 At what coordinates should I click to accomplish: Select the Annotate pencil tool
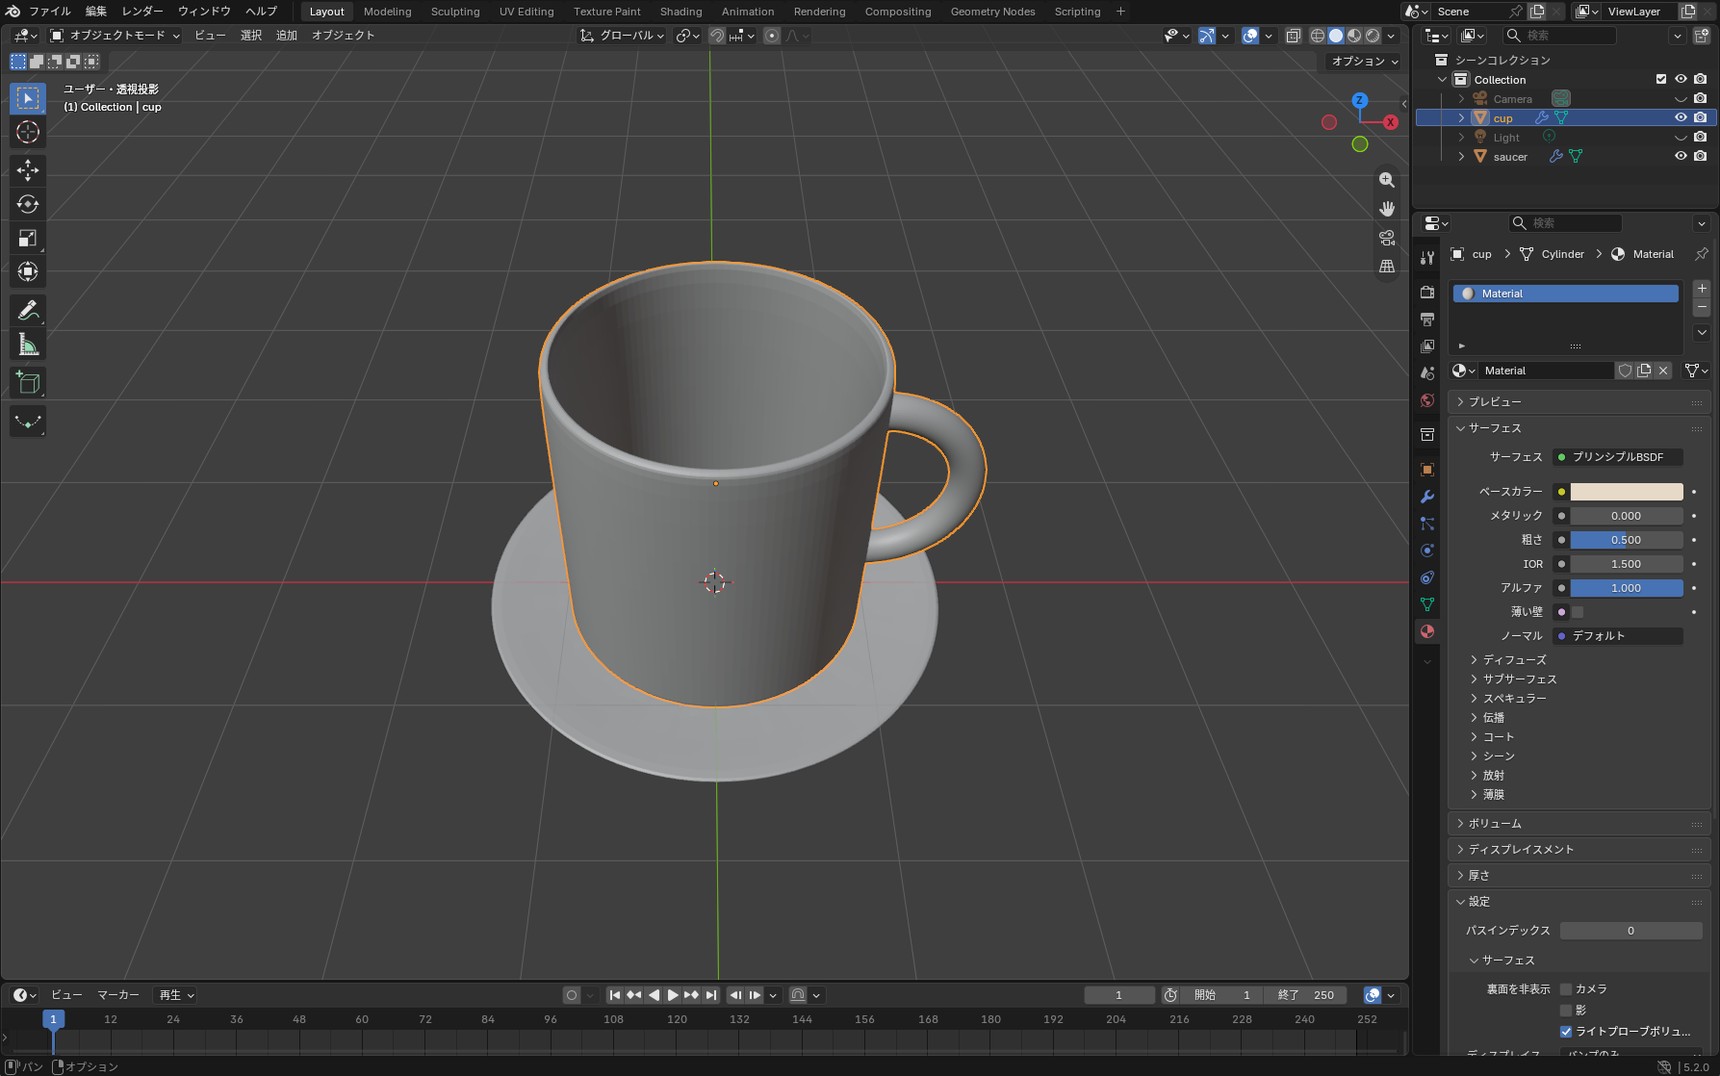pos(28,310)
